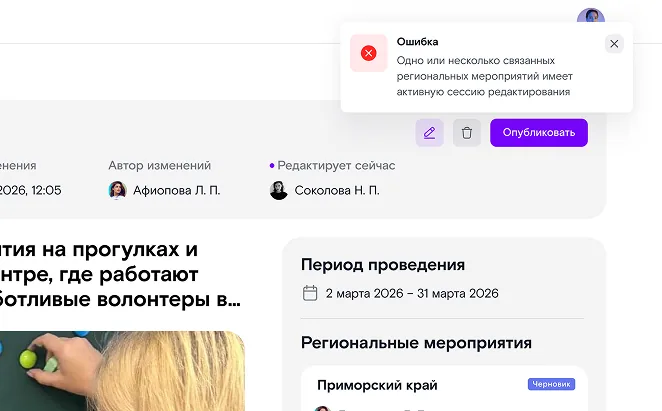662x411 pixels.
Task: Click the event photo thumbnail
Action: (122, 371)
